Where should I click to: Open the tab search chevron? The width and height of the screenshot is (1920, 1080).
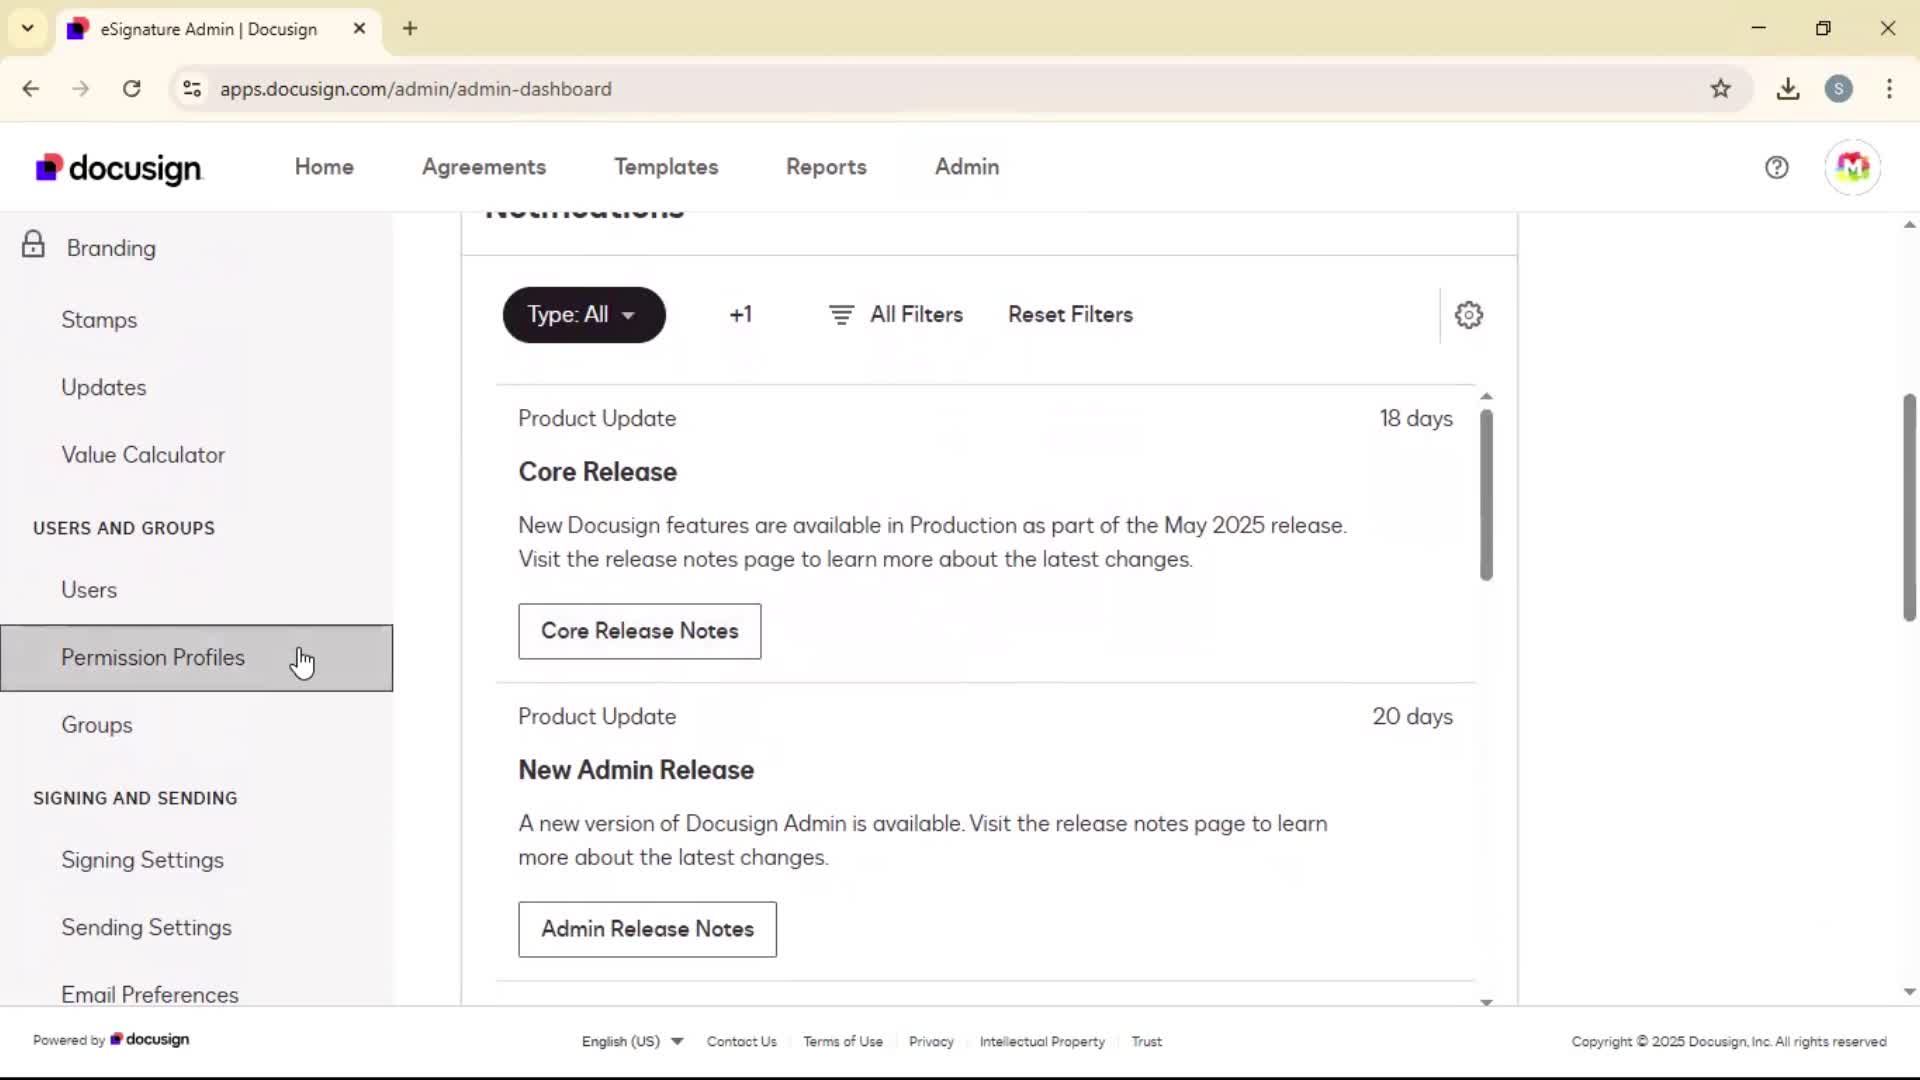(x=28, y=29)
